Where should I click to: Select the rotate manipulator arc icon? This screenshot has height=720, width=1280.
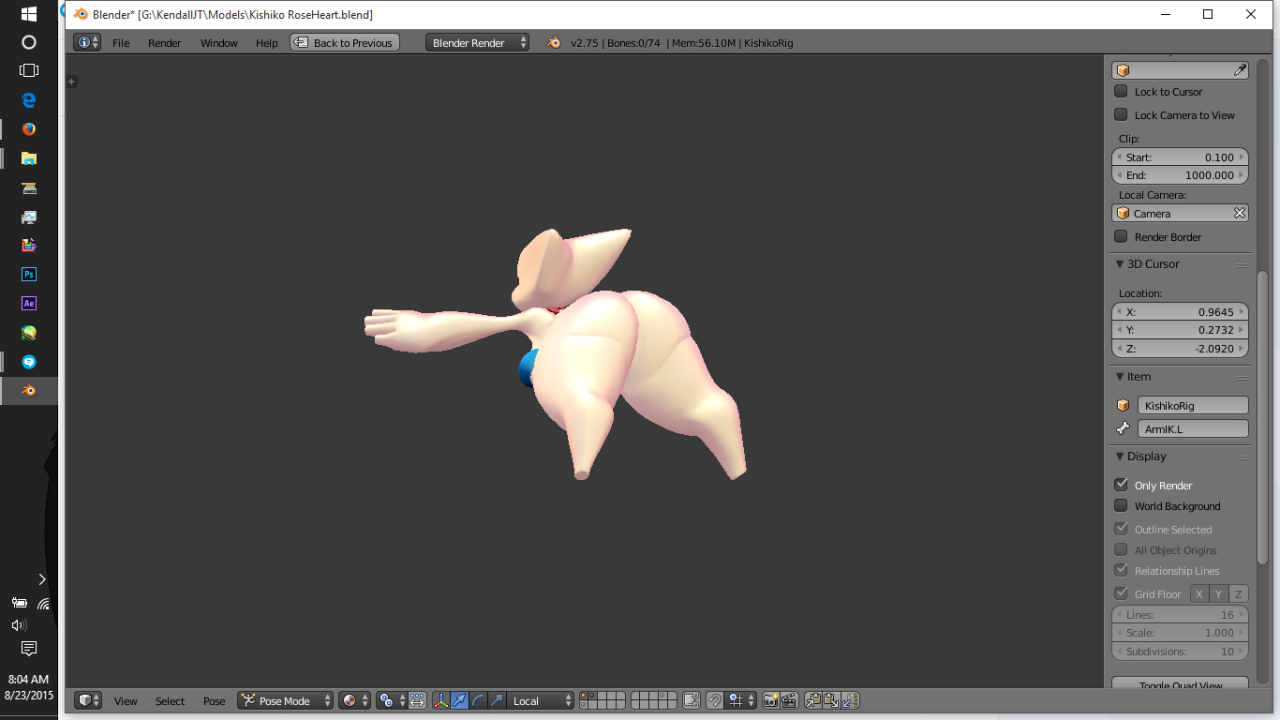[478, 701]
